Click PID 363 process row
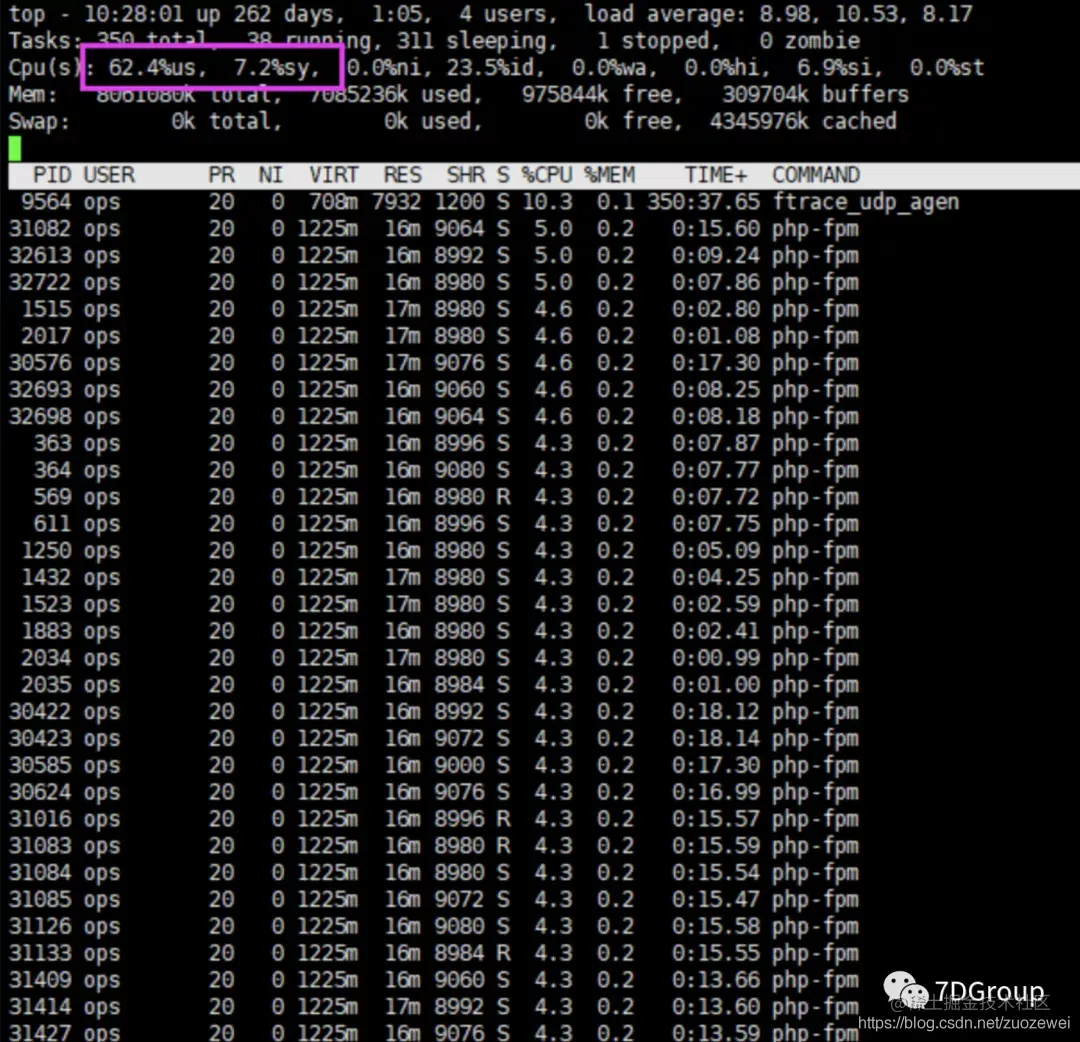Viewport: 1080px width, 1042px height. [x=434, y=444]
